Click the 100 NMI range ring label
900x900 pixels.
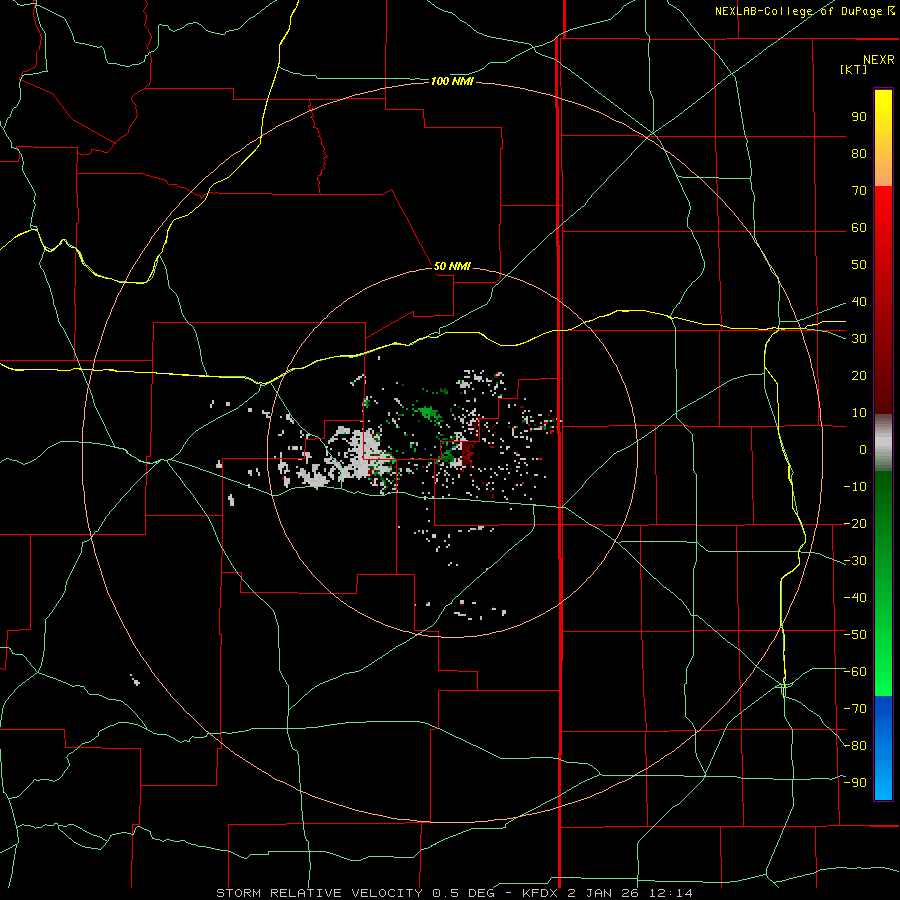pyautogui.click(x=452, y=82)
